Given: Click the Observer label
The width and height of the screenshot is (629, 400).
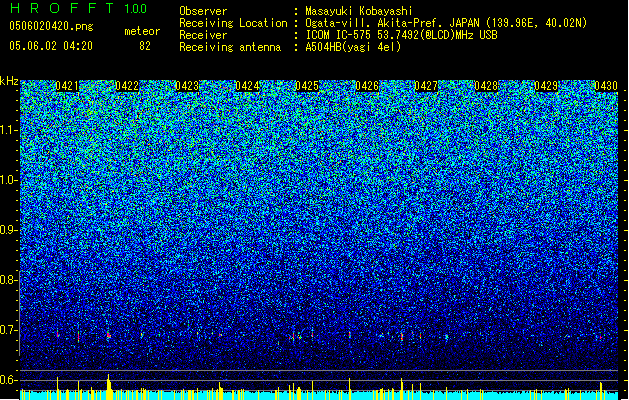Looking at the screenshot, I should 203,11.
